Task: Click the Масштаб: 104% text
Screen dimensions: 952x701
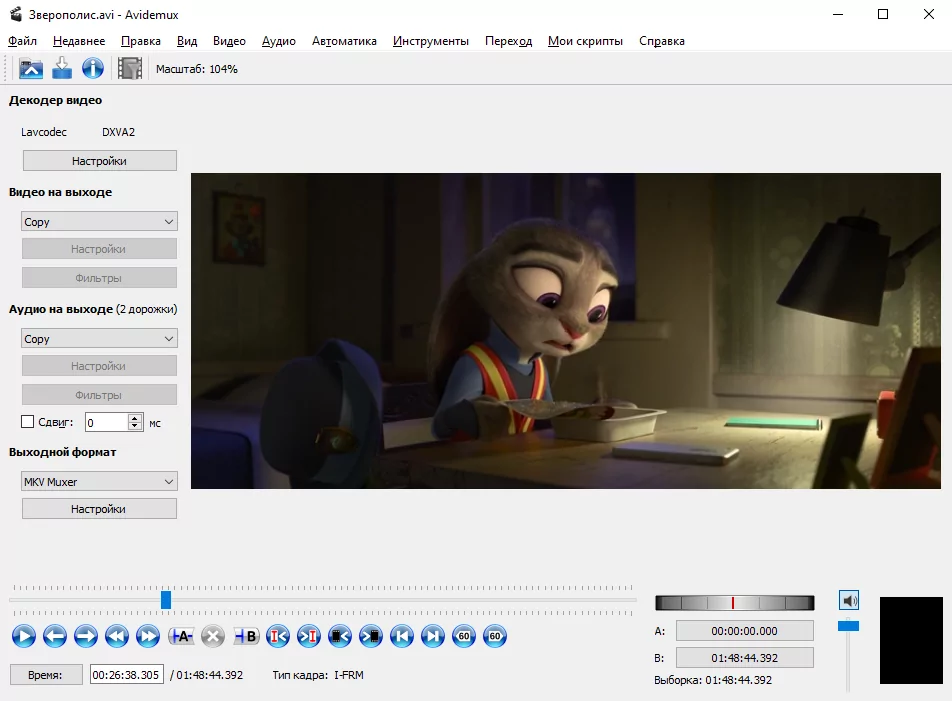Action: pos(197,69)
